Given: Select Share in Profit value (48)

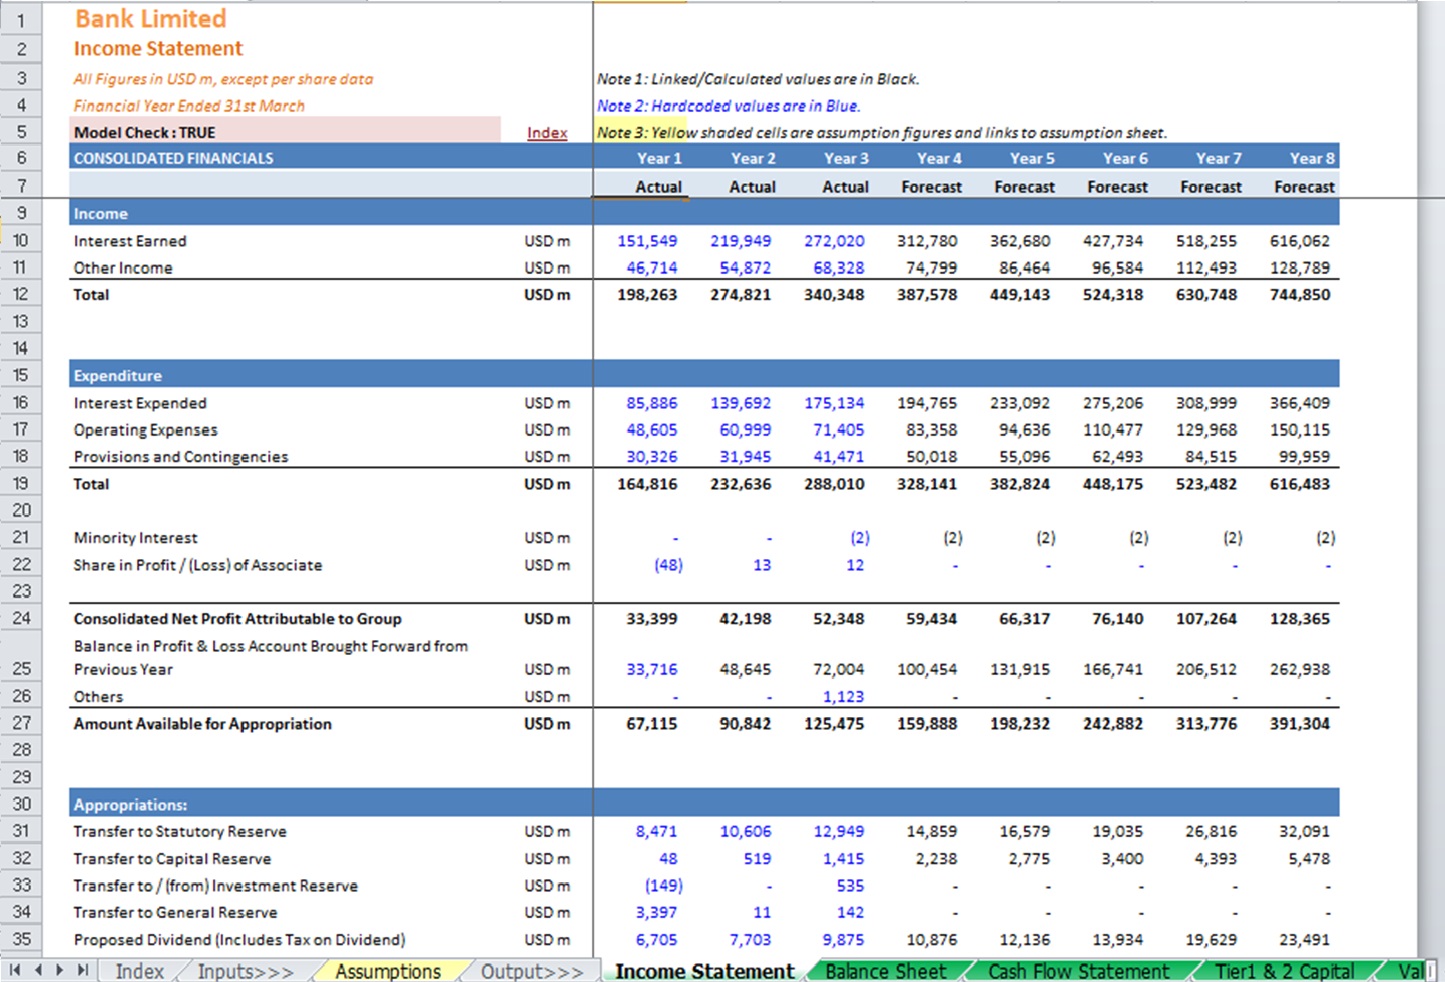Looking at the screenshot, I should click(668, 565).
